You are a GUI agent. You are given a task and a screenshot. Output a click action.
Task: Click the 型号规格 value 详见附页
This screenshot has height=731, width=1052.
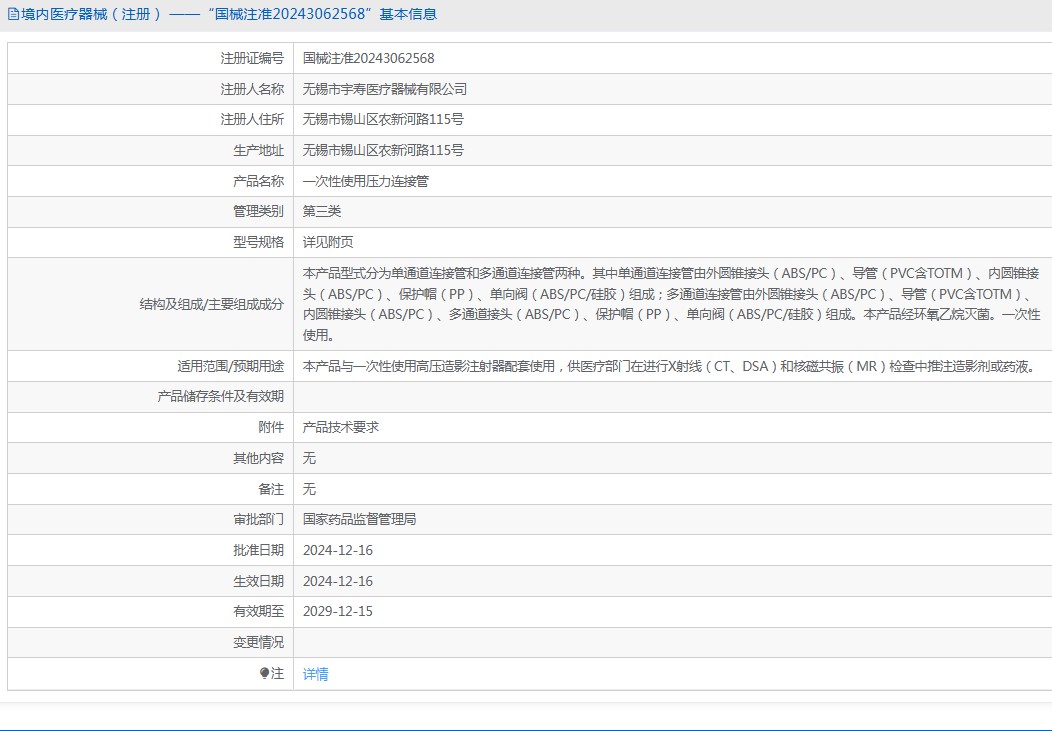point(328,243)
